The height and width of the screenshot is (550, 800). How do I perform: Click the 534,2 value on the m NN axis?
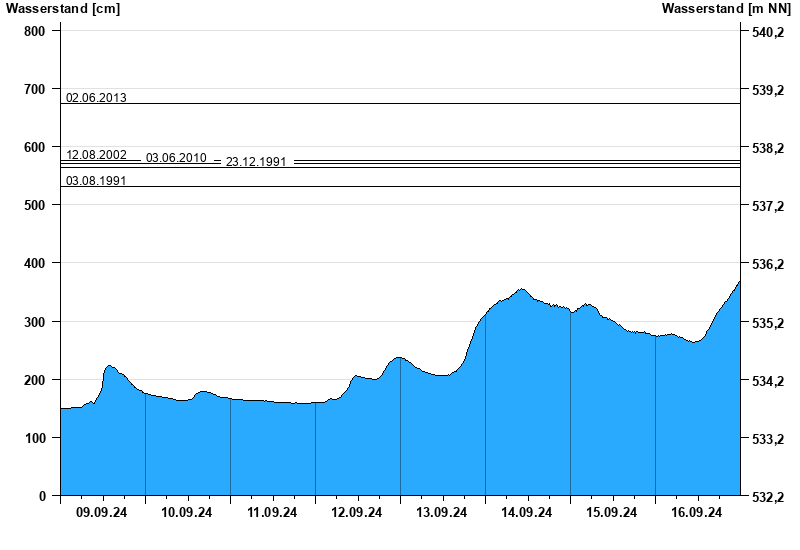click(768, 381)
